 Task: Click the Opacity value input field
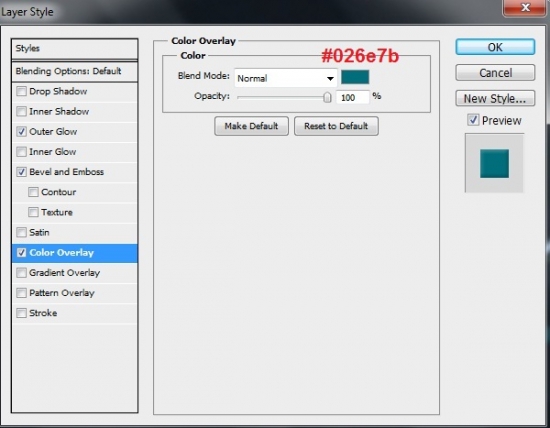353,98
